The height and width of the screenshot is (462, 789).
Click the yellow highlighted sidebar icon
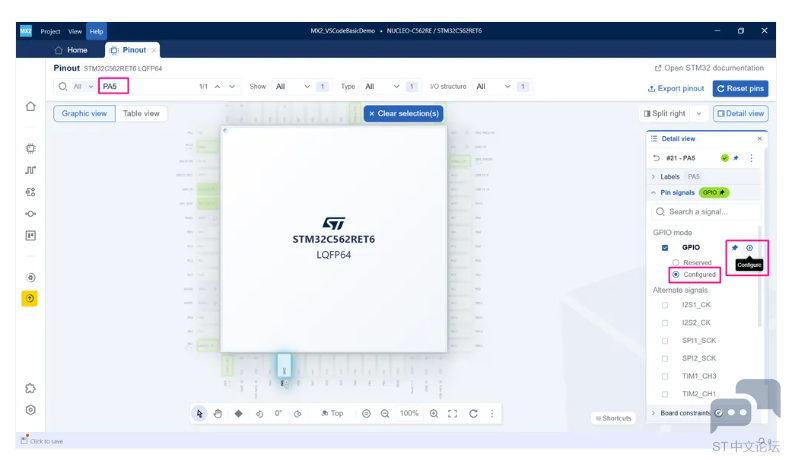point(30,298)
